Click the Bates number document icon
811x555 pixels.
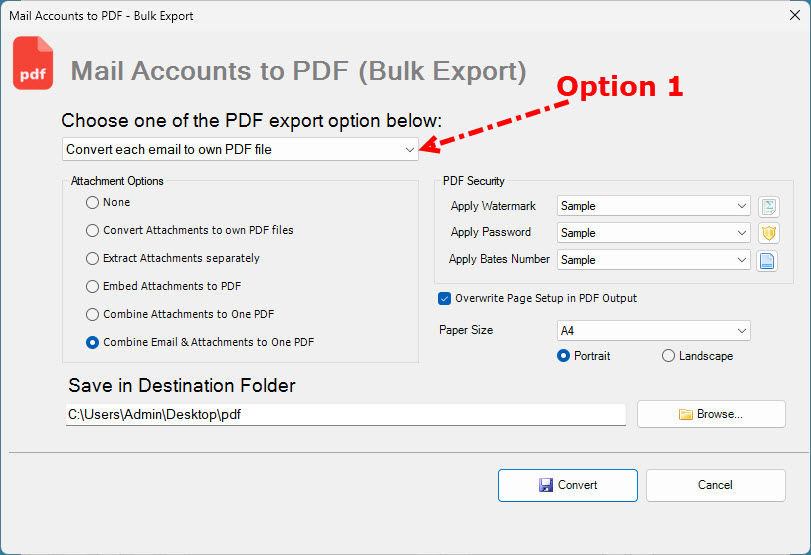(768, 260)
